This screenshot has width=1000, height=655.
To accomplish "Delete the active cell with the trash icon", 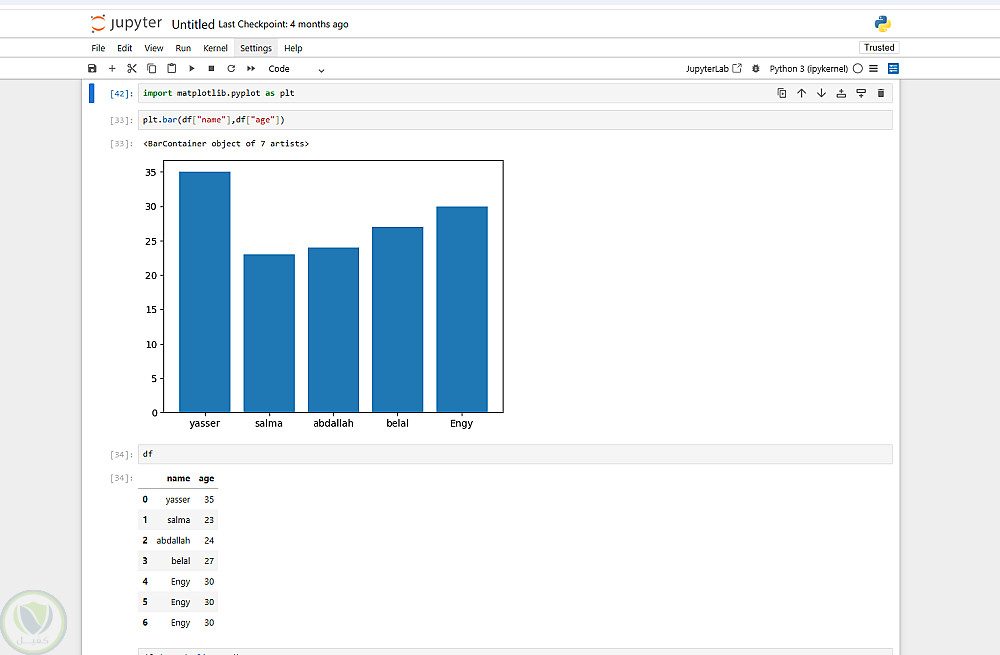I will [x=881, y=93].
